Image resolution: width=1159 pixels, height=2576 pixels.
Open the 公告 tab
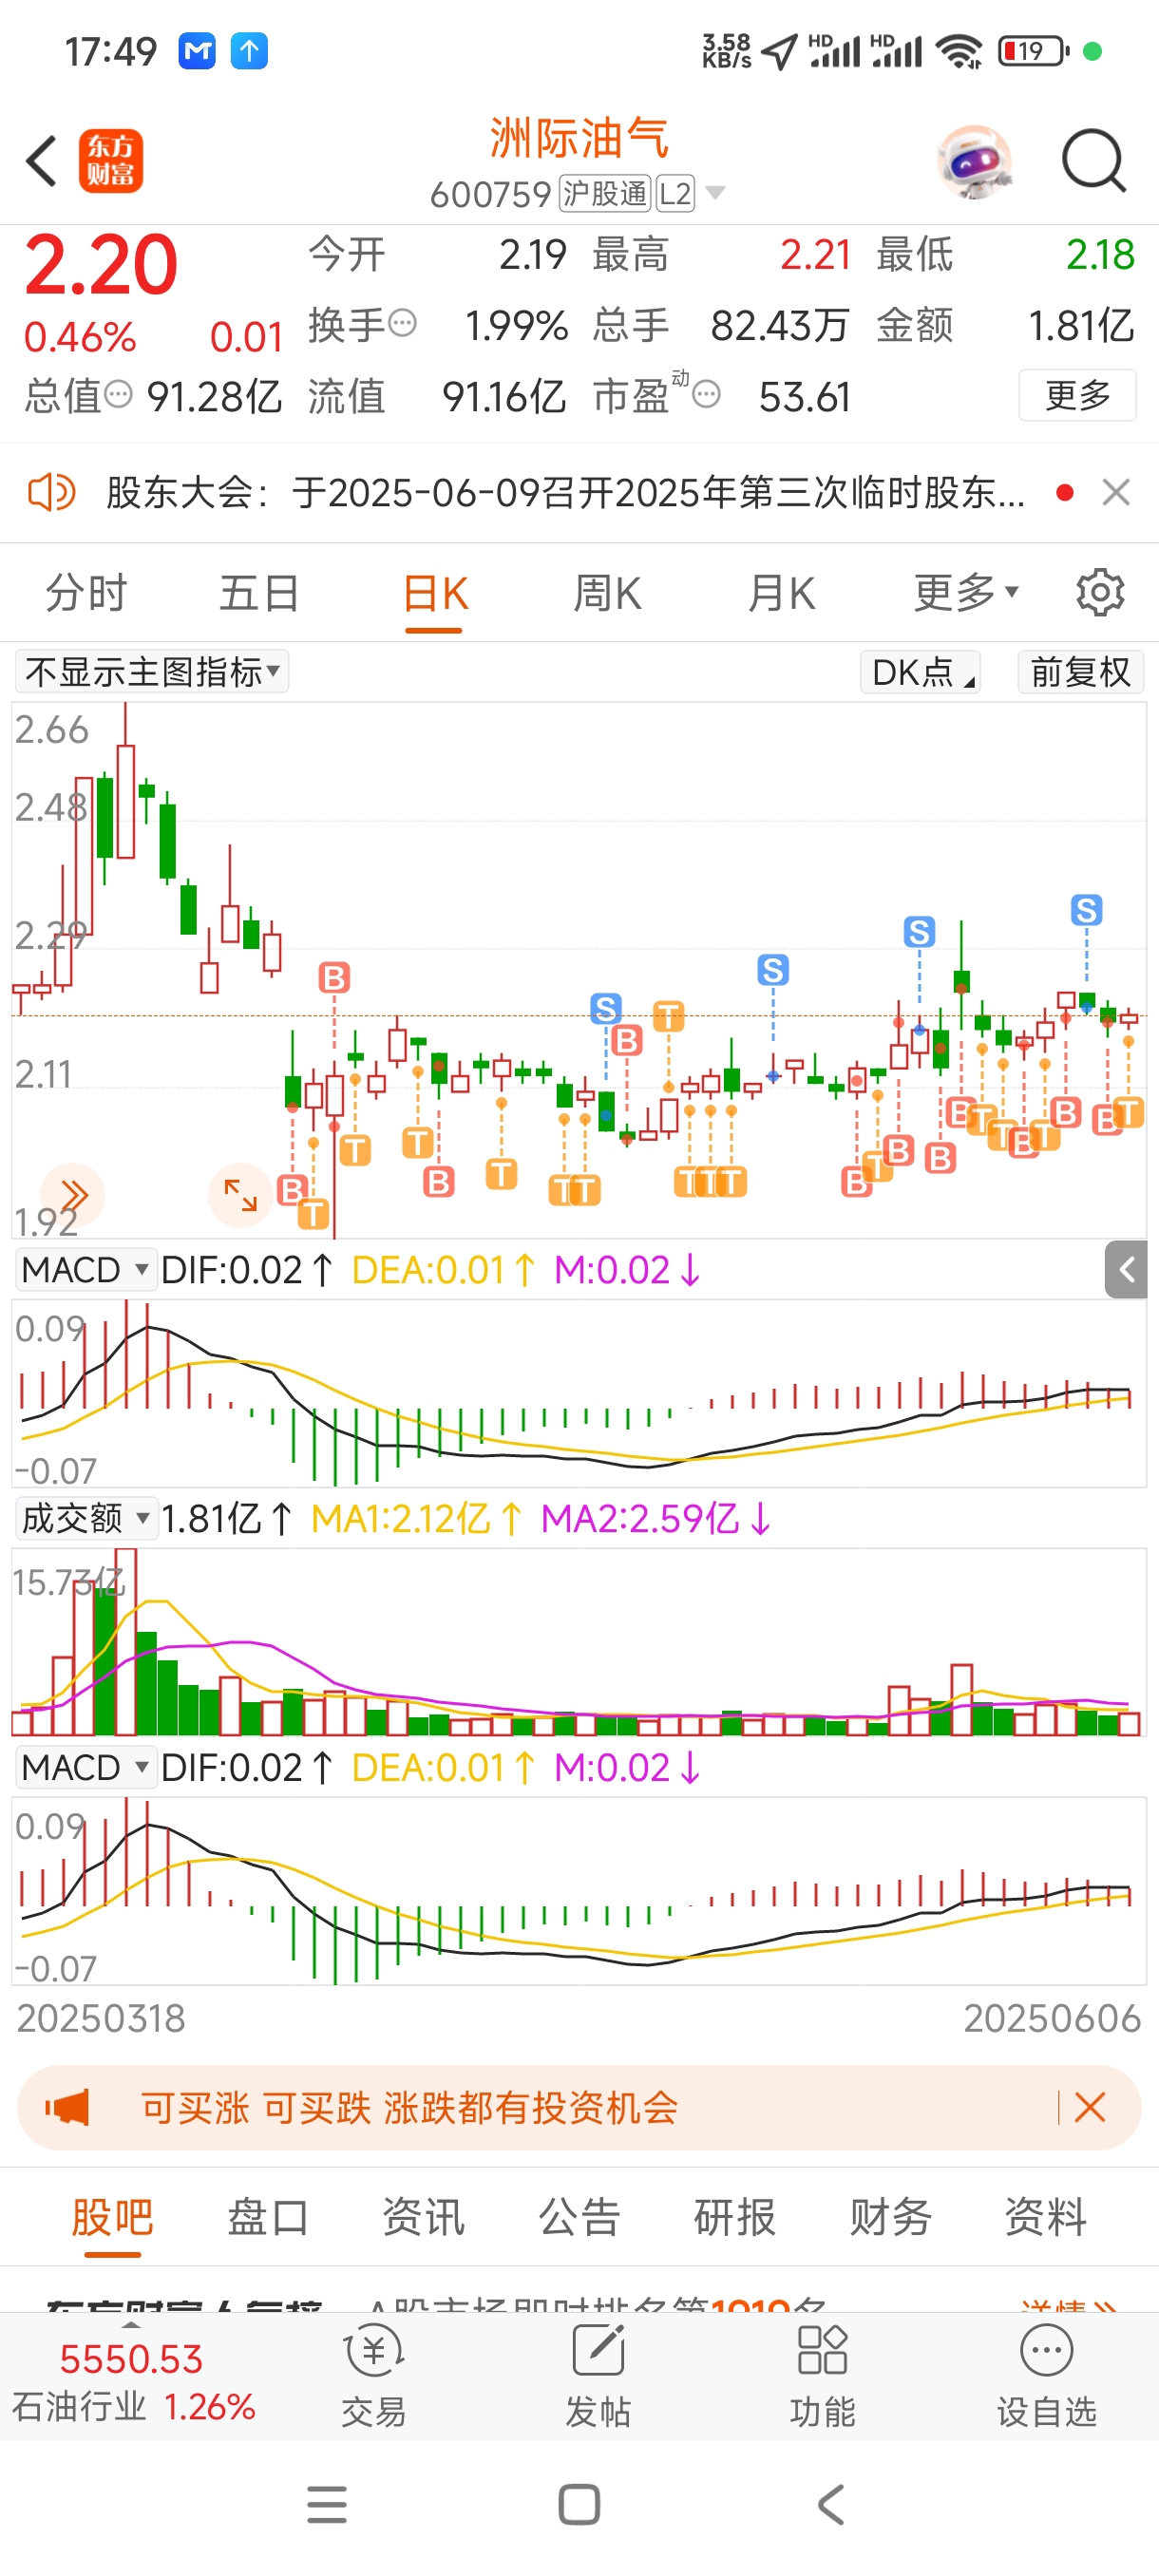coord(580,2217)
